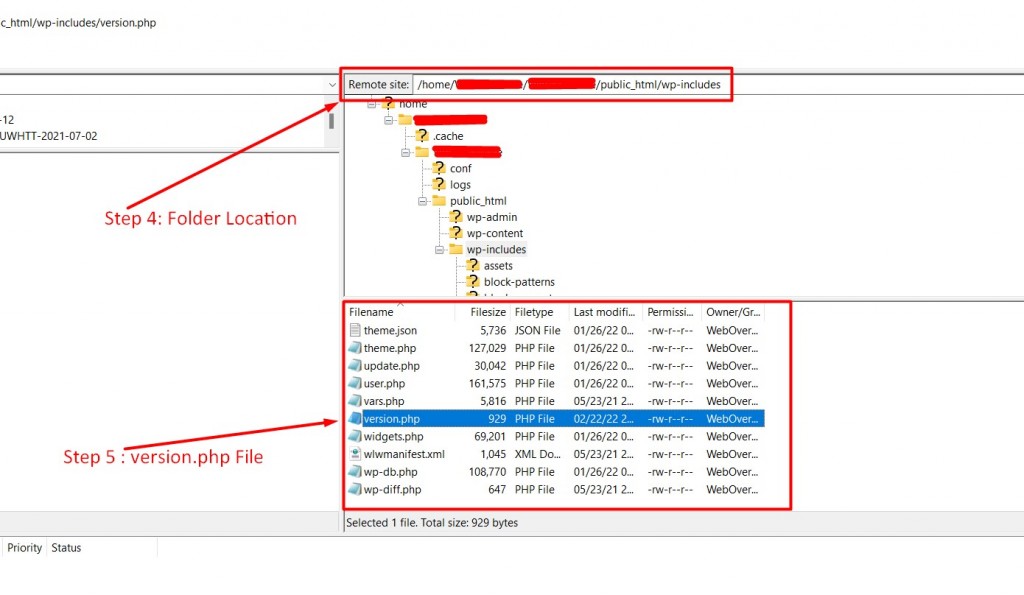
Task: Sort files by the Permissions column
Action: tap(672, 312)
